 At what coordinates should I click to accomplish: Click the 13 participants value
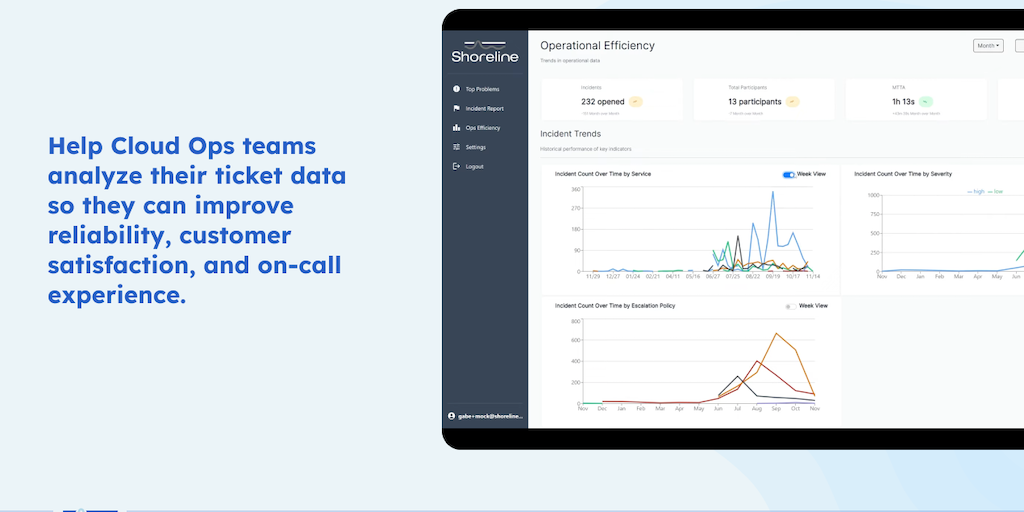click(x=755, y=102)
